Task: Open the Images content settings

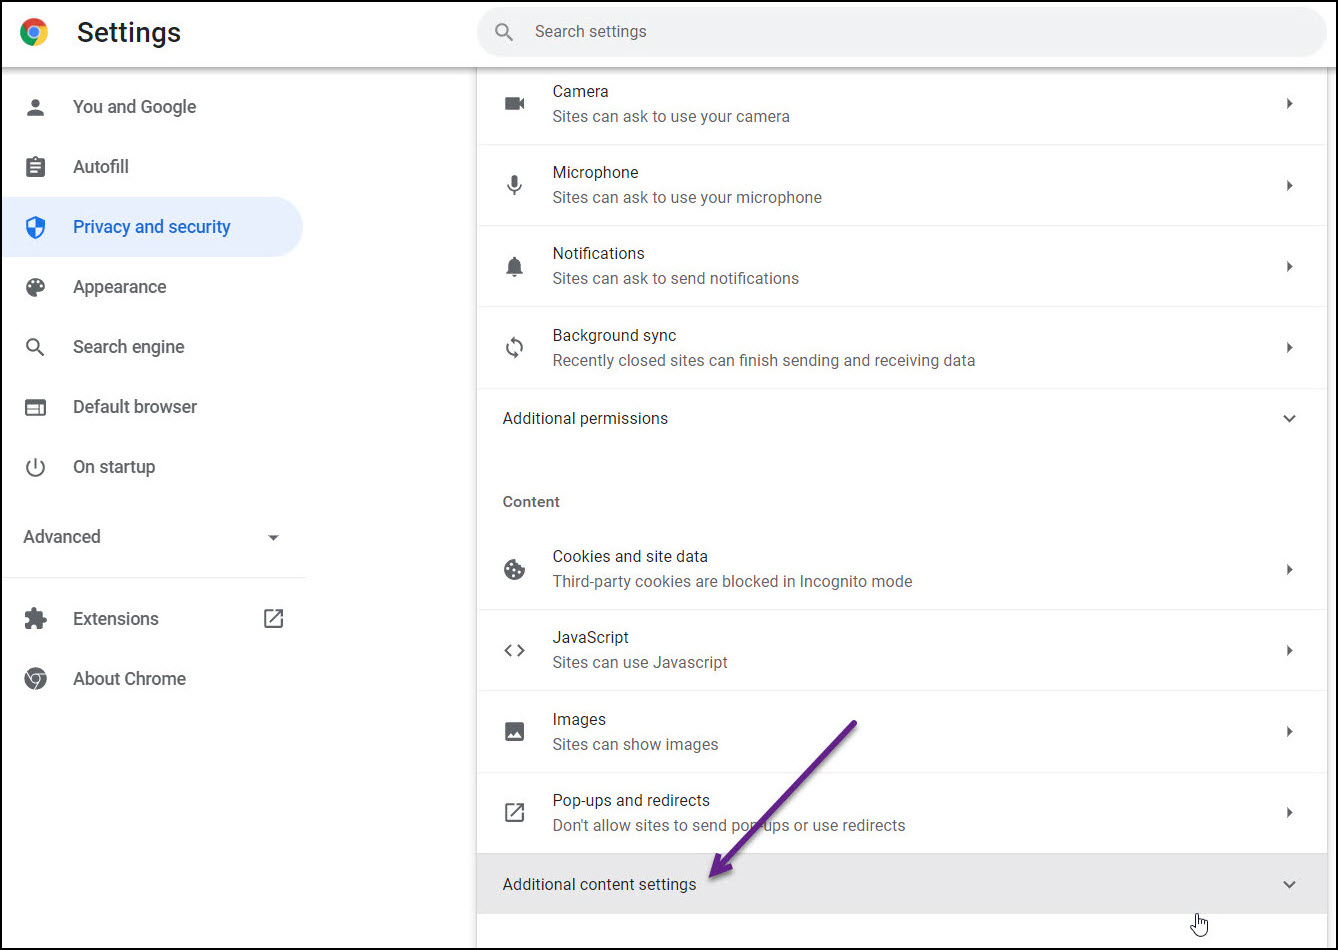Action: 902,732
